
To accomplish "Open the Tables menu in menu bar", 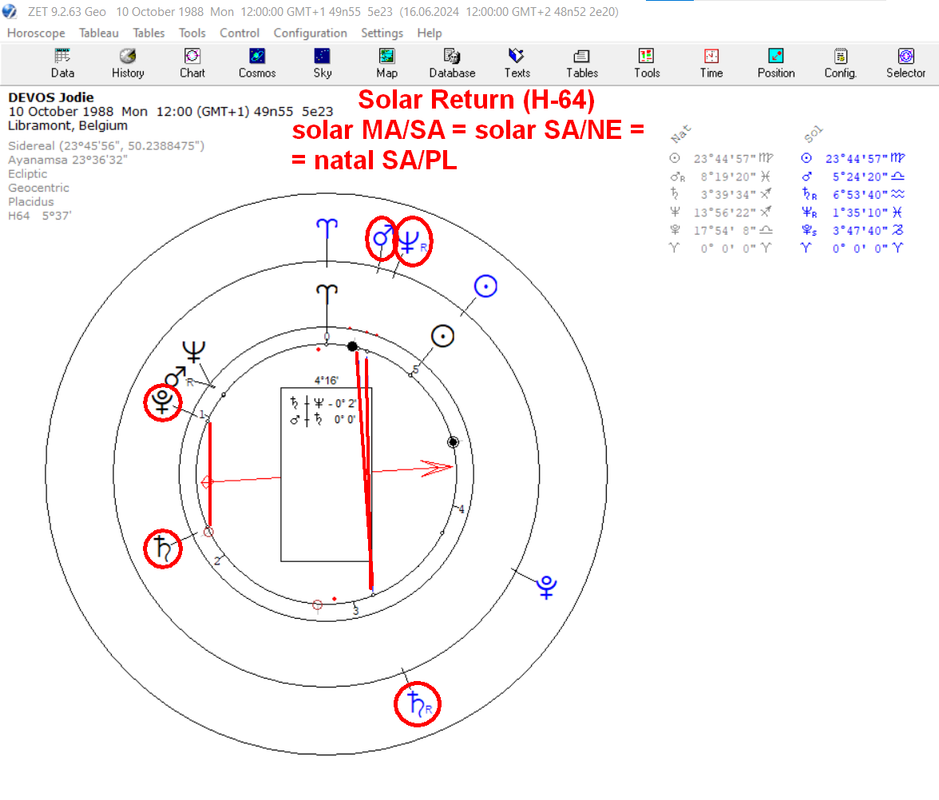I will pyautogui.click(x=149, y=33).
